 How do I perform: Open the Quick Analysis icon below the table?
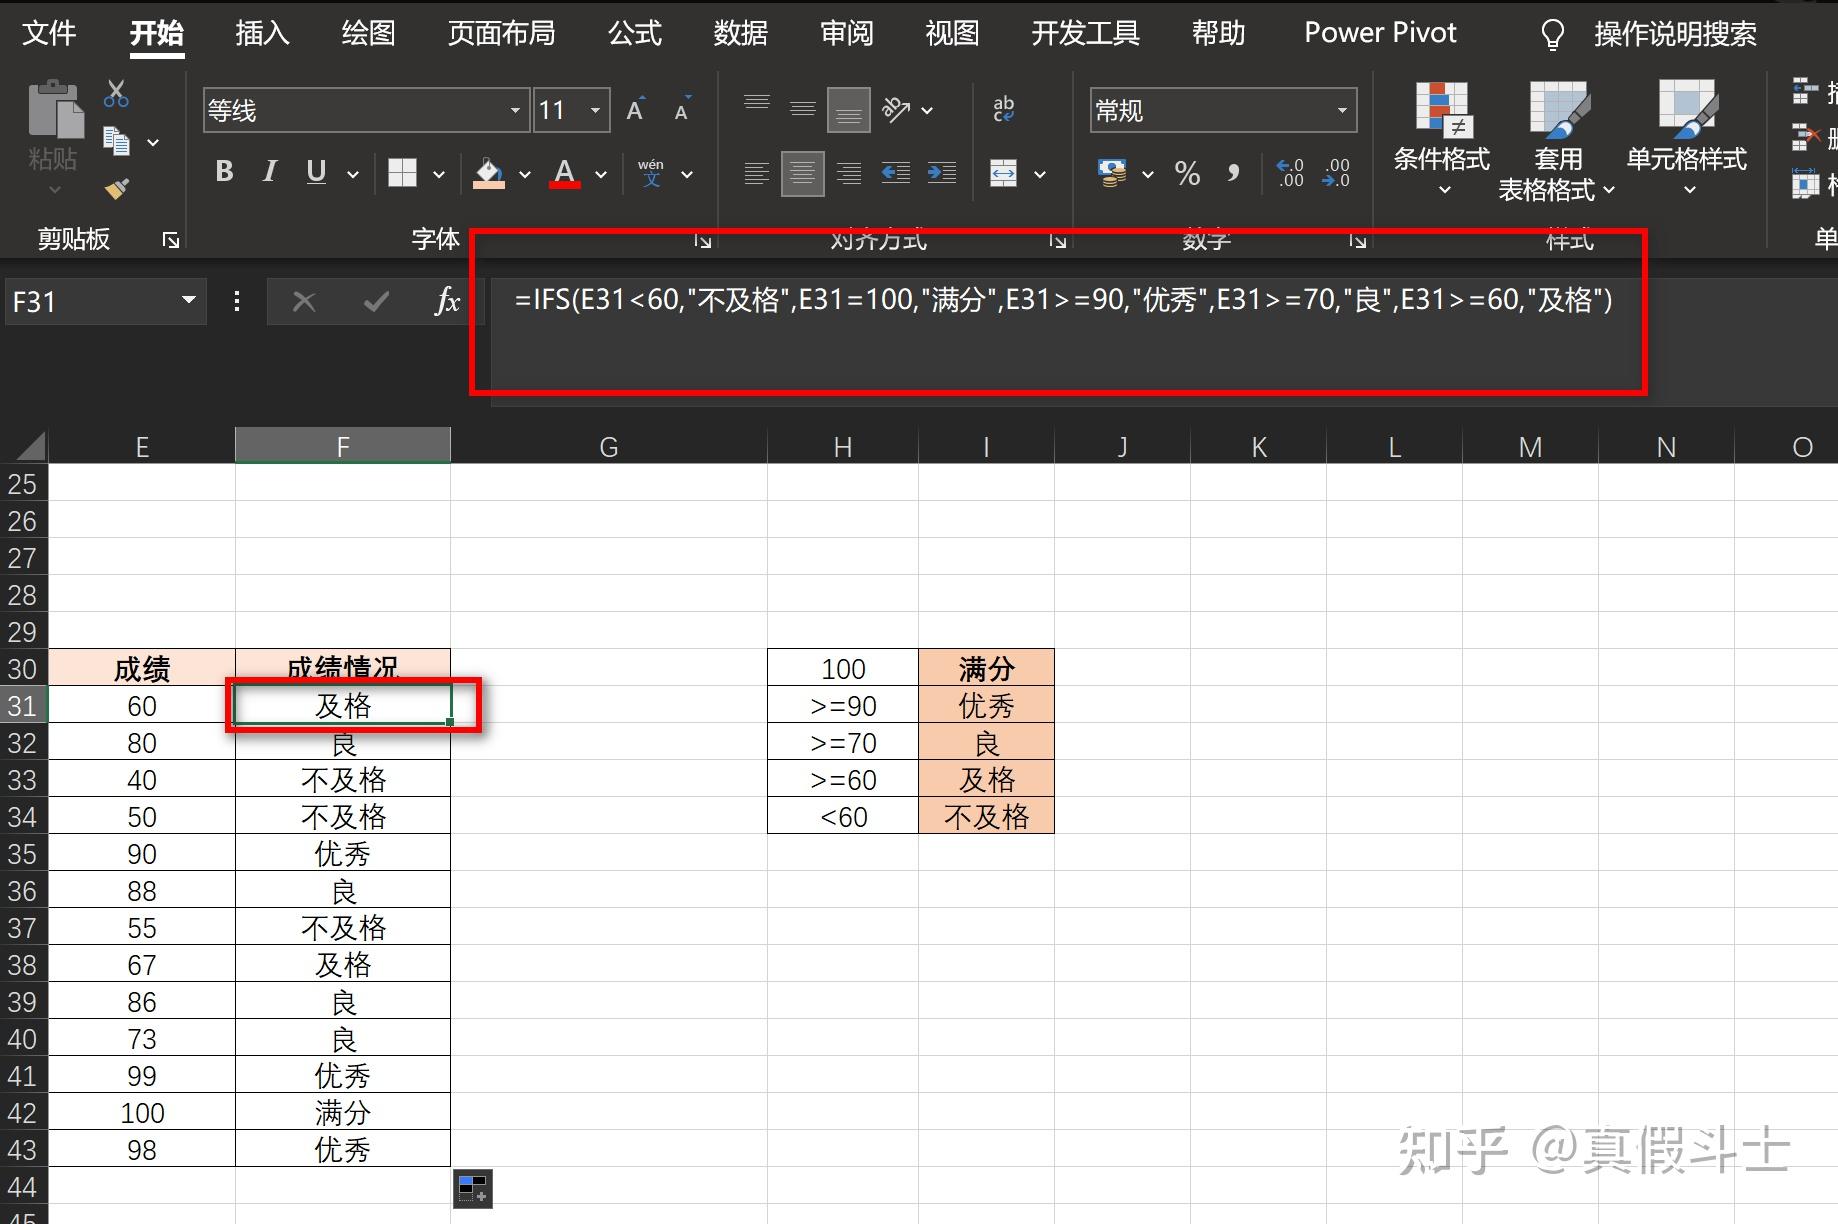pos(472,1188)
